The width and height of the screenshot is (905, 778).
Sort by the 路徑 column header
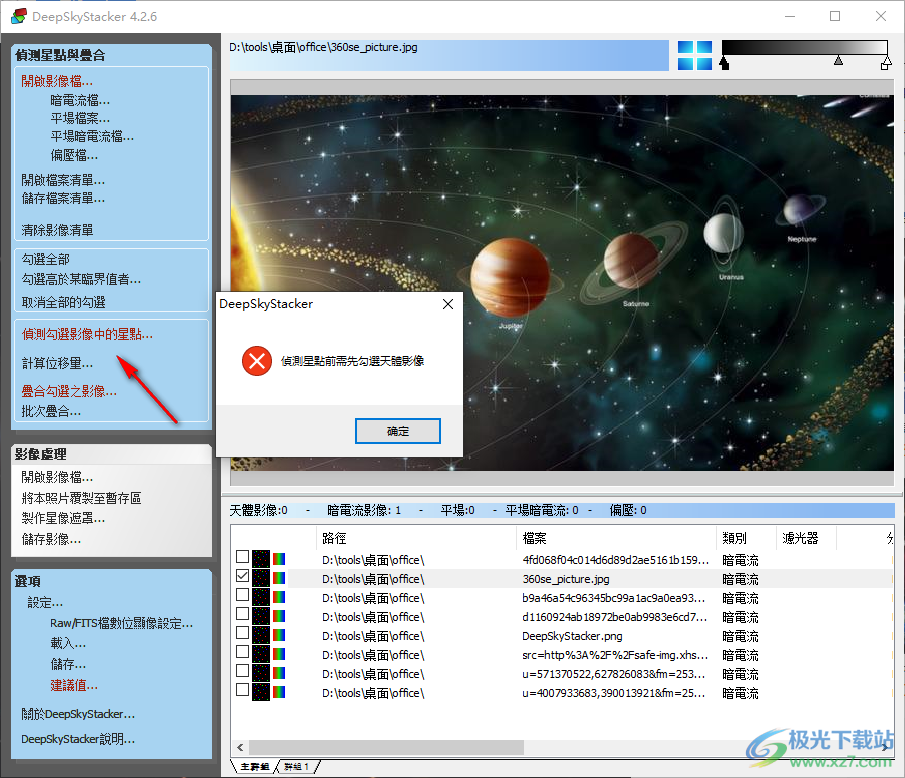click(x=416, y=538)
